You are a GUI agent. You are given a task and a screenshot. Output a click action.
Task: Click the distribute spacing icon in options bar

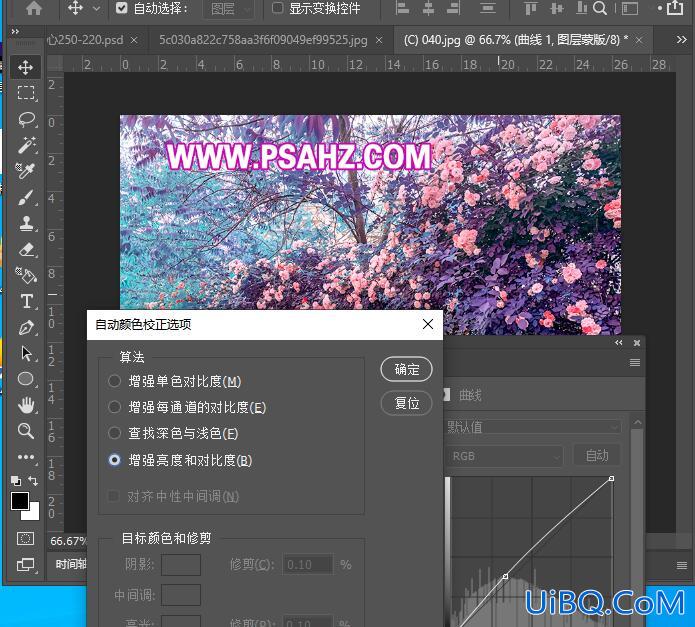point(488,8)
